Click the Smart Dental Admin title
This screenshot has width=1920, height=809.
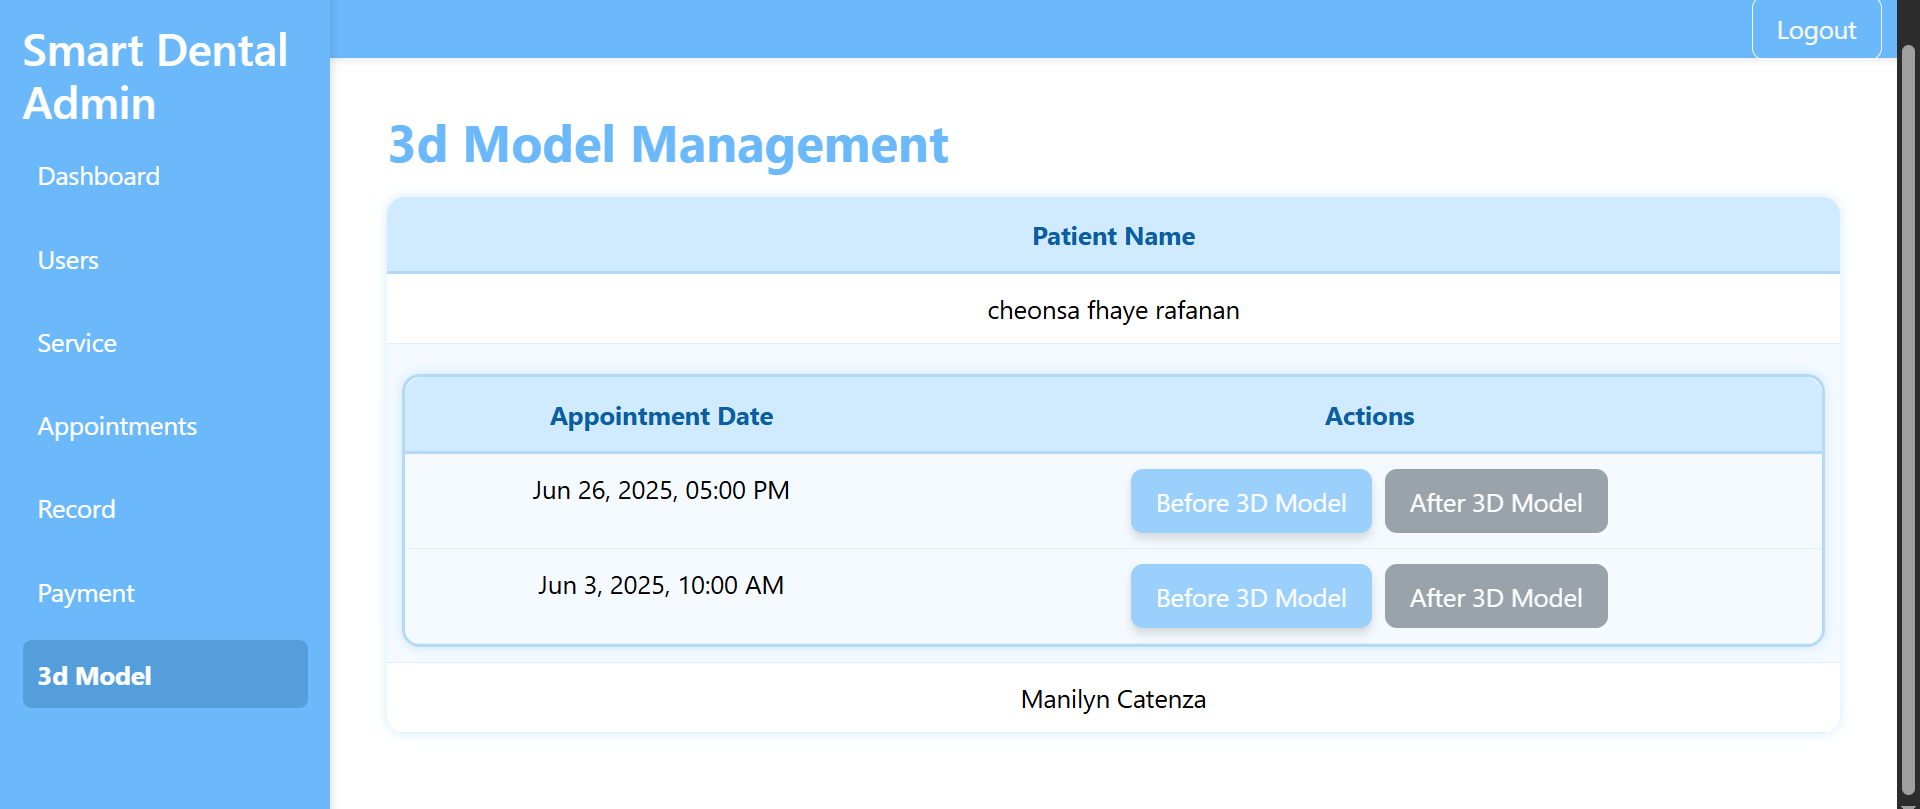pos(154,75)
